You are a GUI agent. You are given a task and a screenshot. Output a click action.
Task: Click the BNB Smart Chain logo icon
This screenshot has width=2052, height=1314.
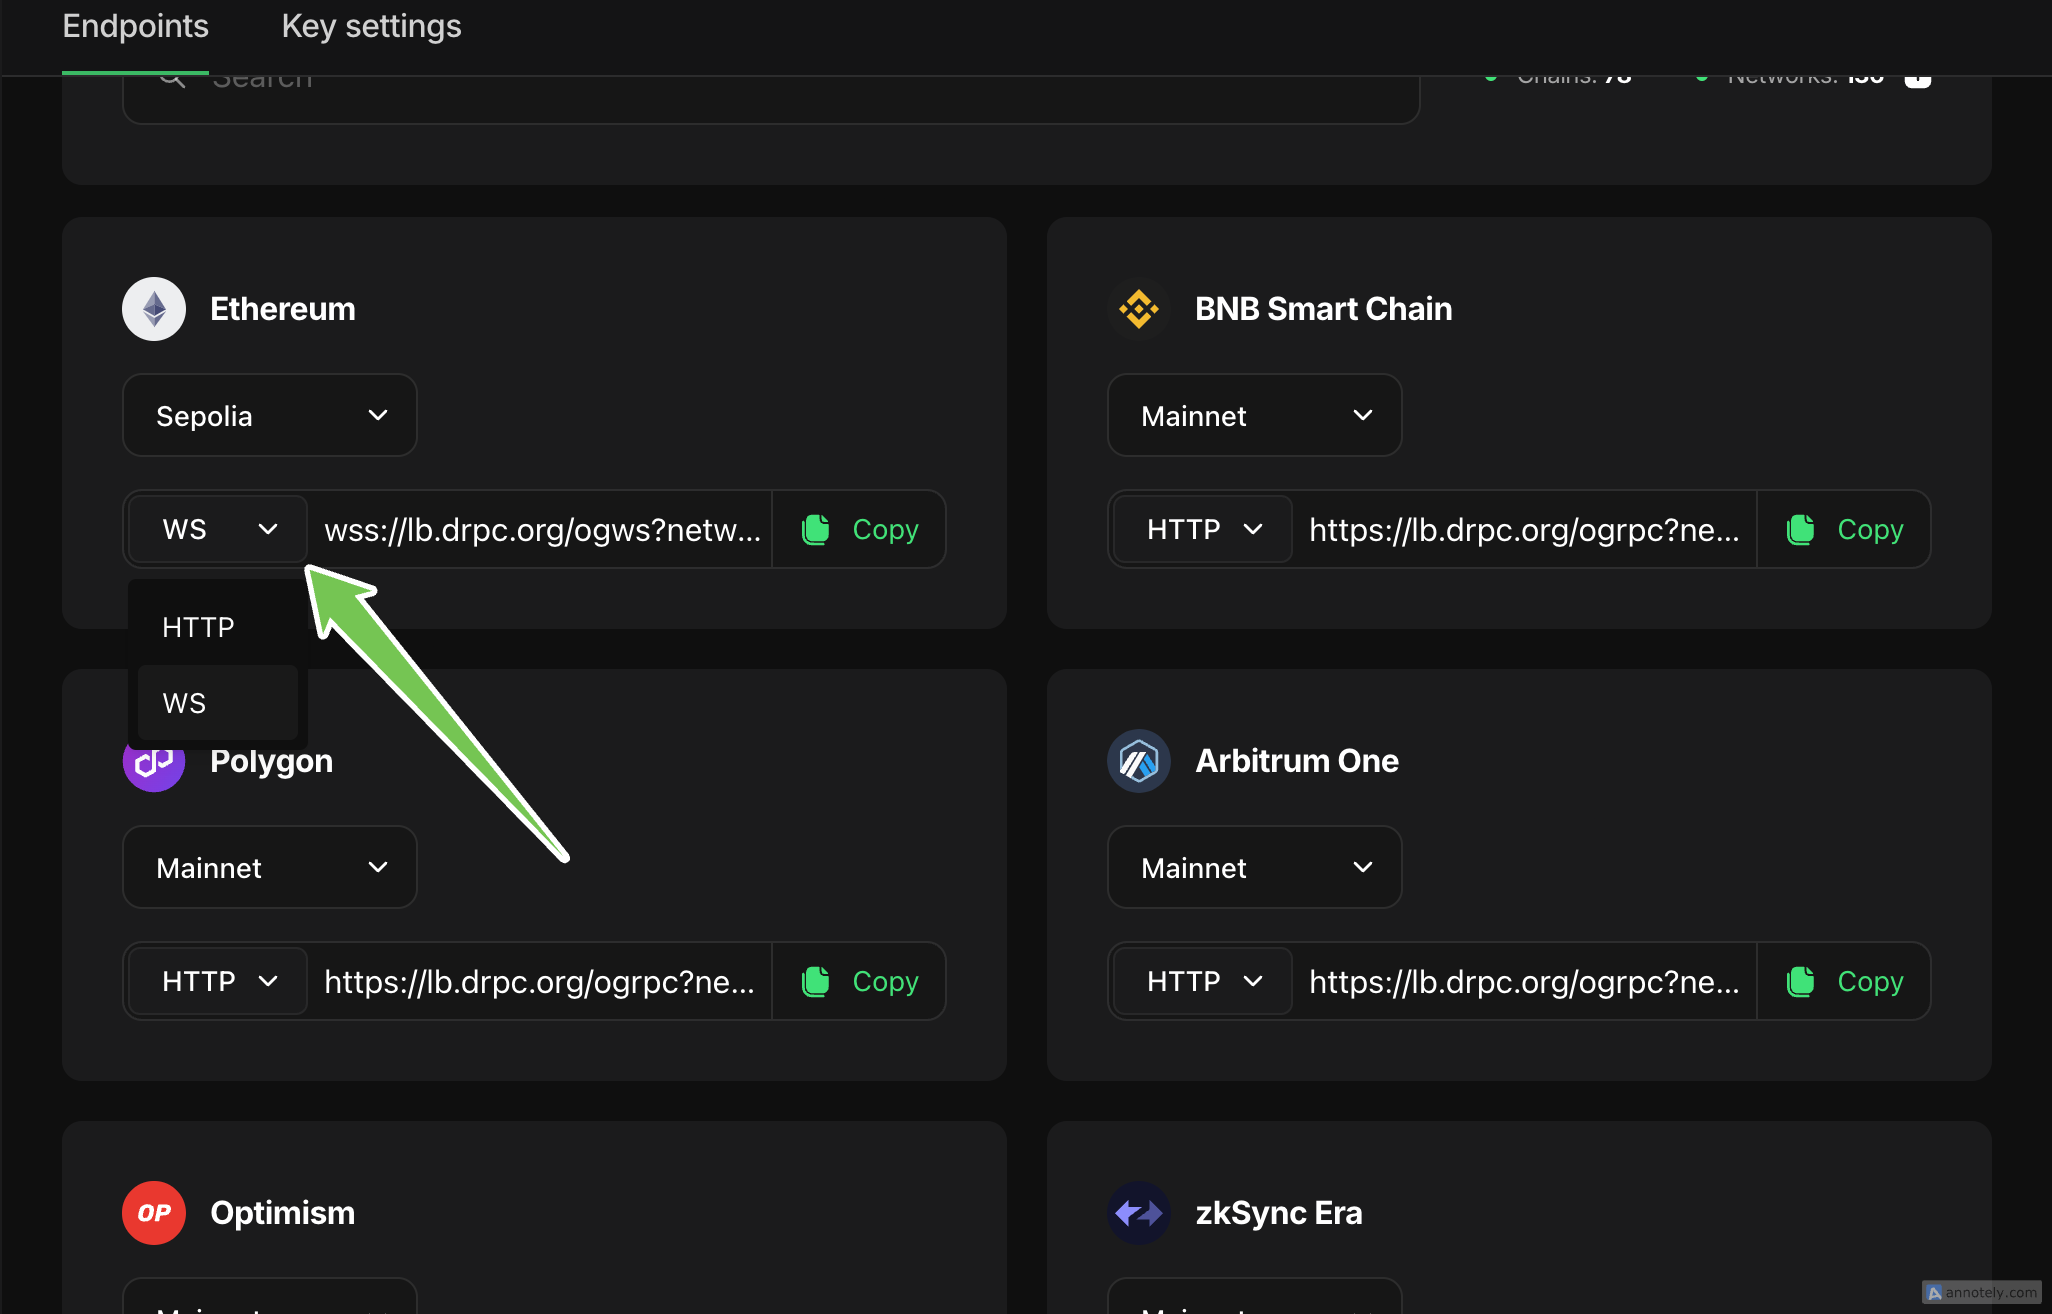(x=1138, y=309)
